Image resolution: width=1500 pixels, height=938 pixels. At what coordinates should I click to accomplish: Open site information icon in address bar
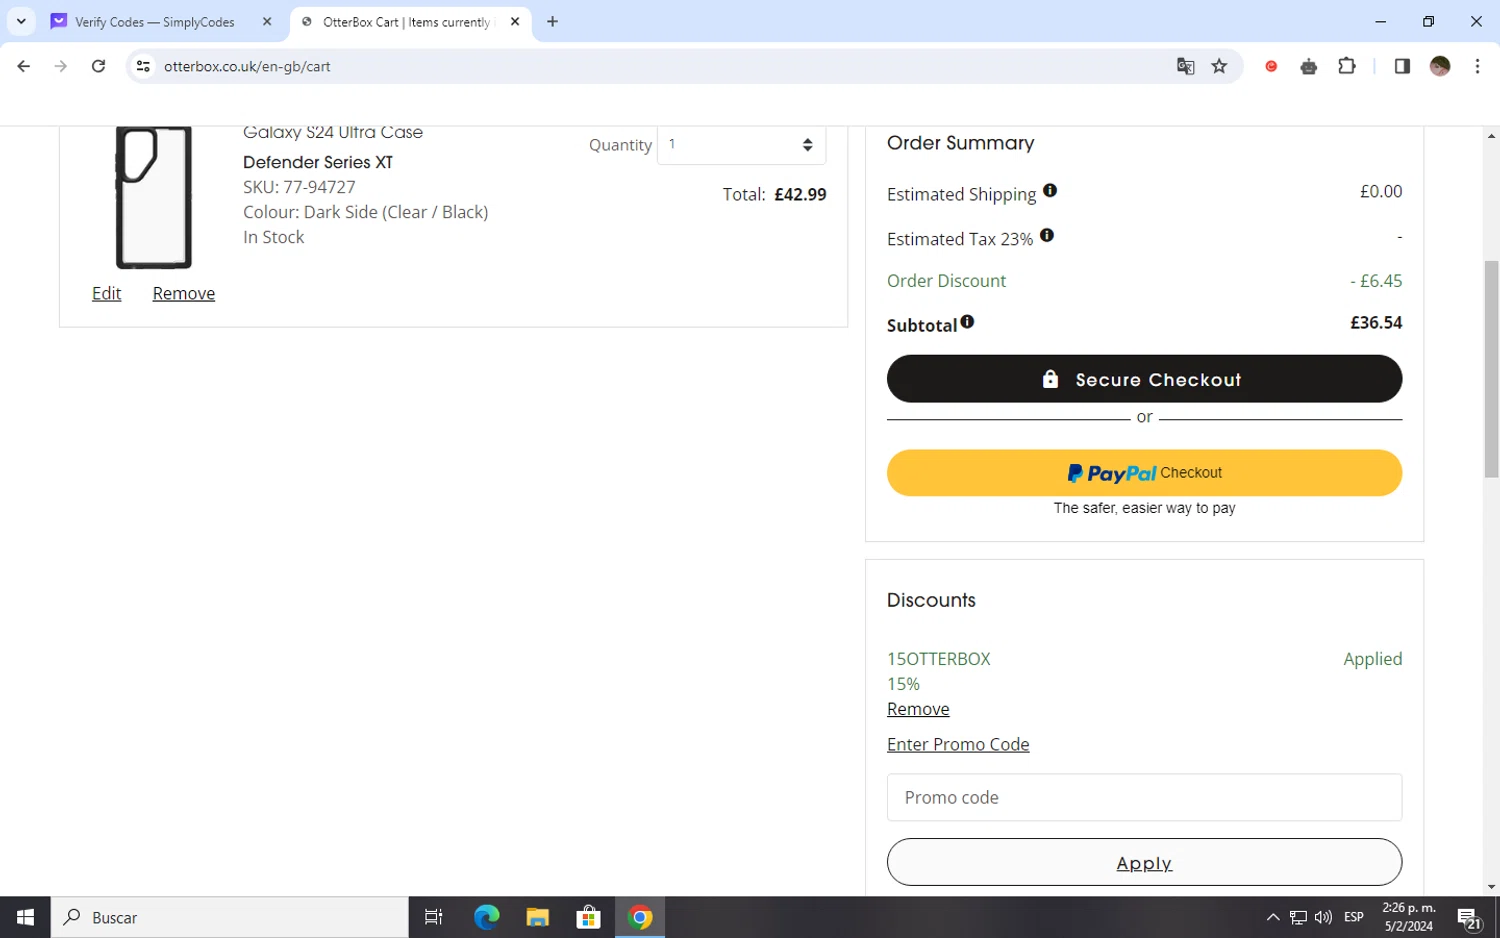143,66
